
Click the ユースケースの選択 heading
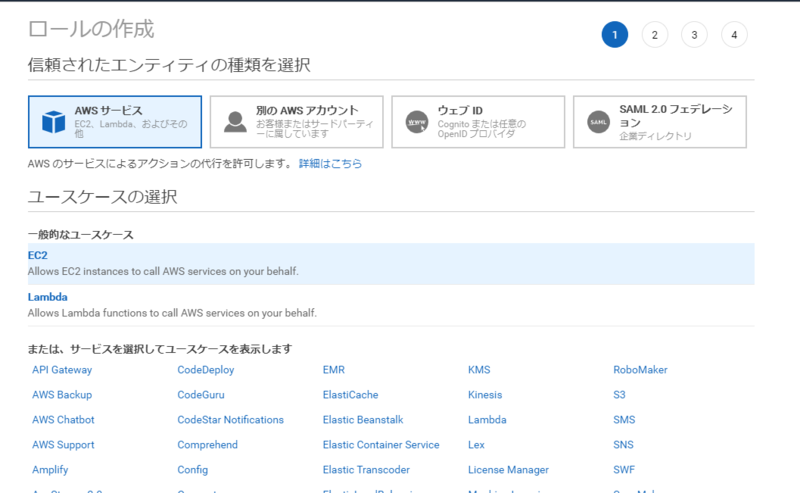coord(103,196)
